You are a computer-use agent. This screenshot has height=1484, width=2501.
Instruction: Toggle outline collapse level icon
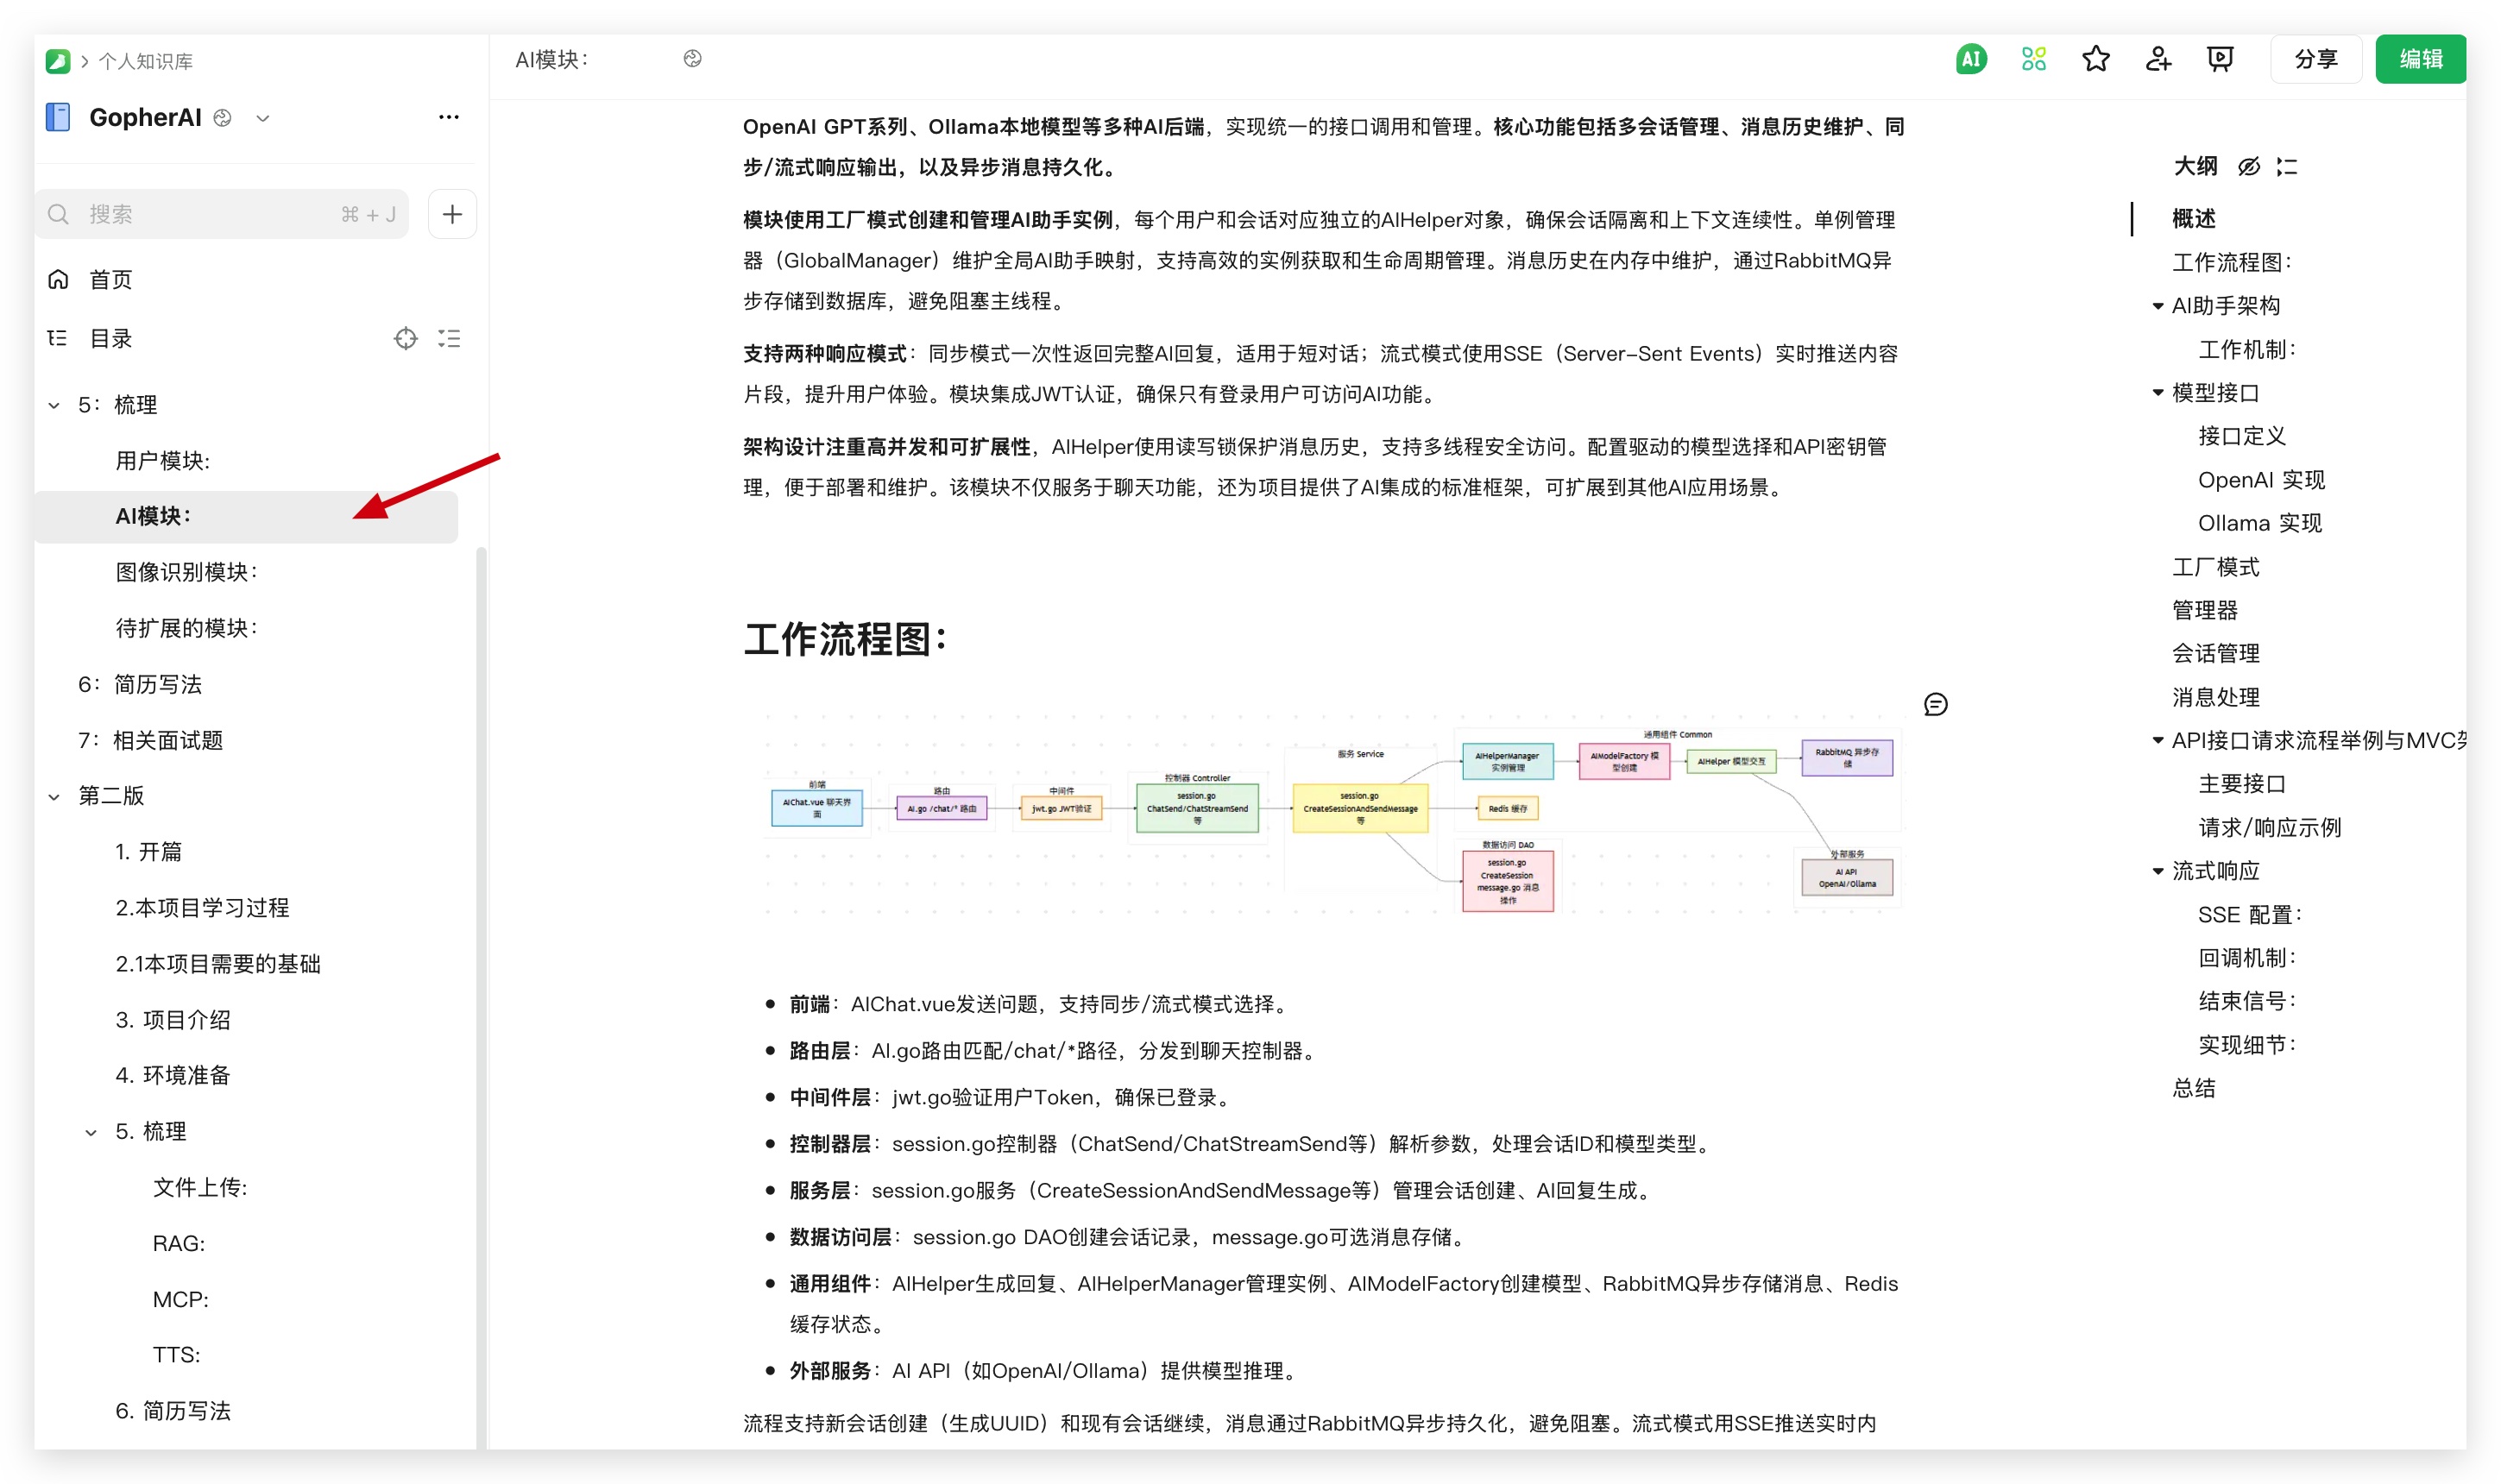point(2286,166)
